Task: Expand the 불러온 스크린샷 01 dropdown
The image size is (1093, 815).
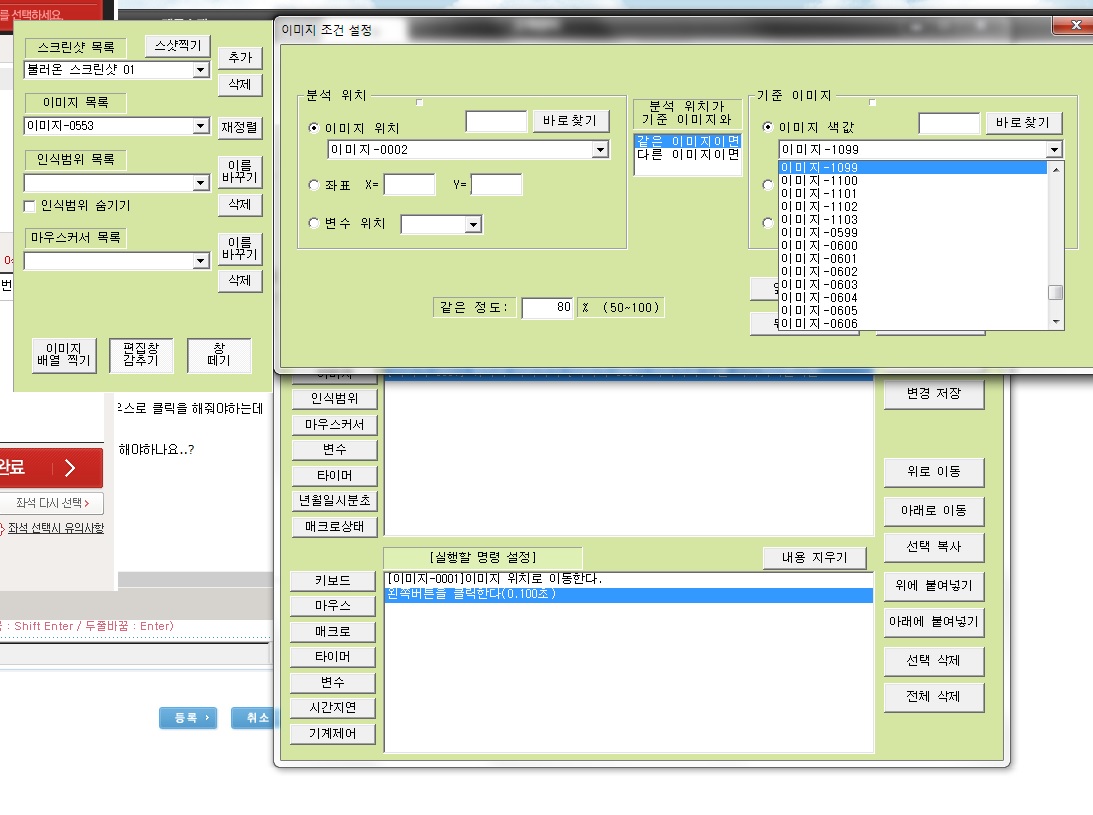Action: (x=200, y=70)
